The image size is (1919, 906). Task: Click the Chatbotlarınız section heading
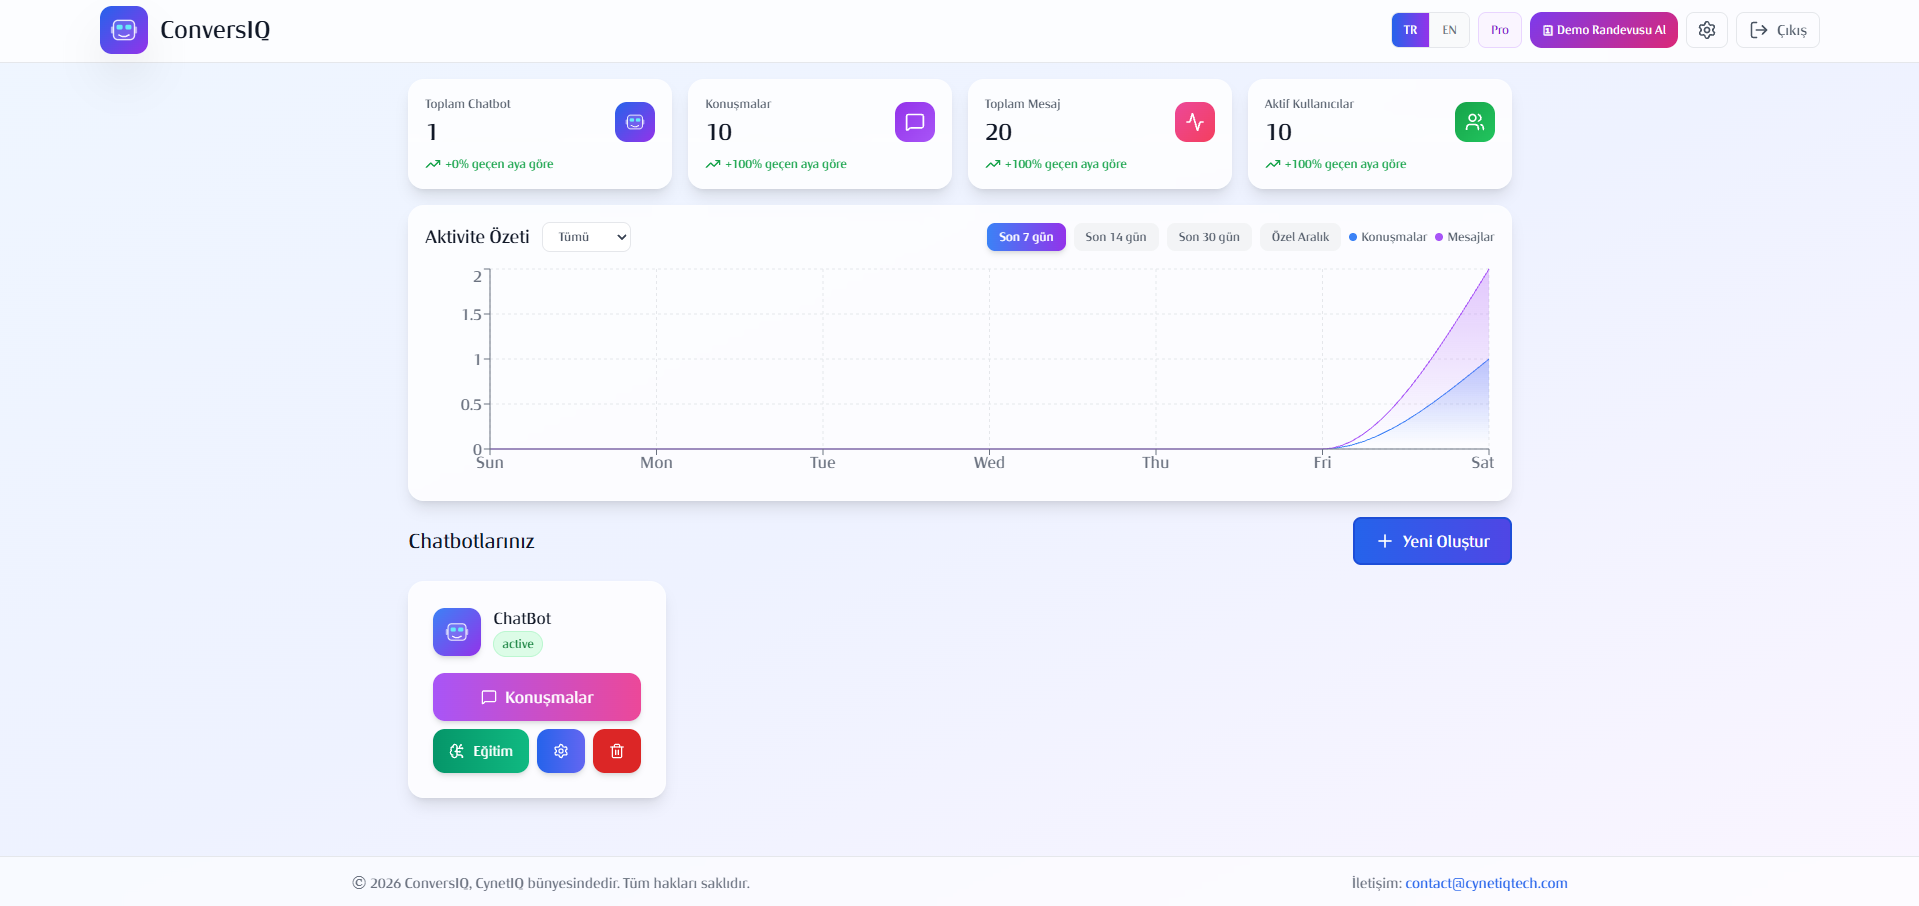click(x=471, y=541)
